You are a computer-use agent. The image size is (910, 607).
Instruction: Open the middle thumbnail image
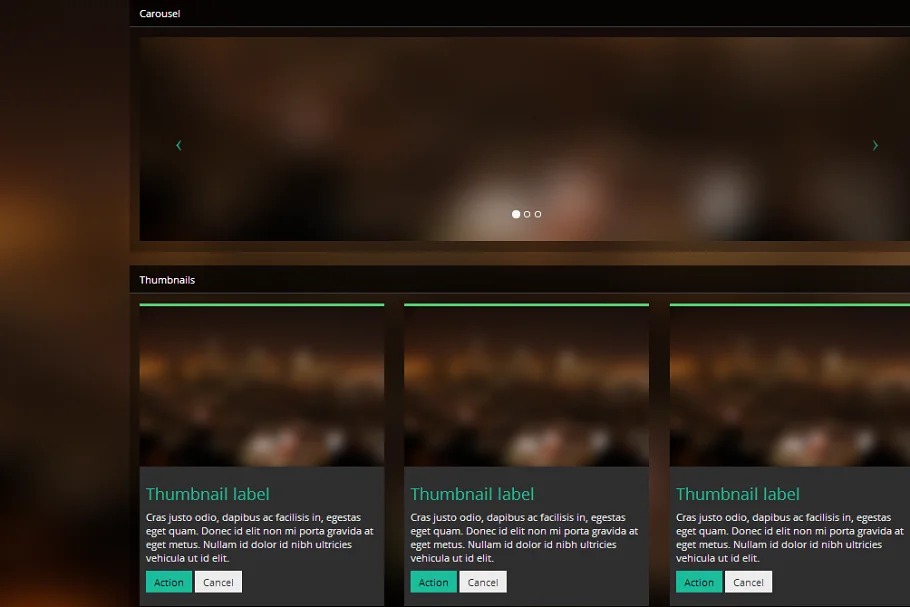[526, 386]
